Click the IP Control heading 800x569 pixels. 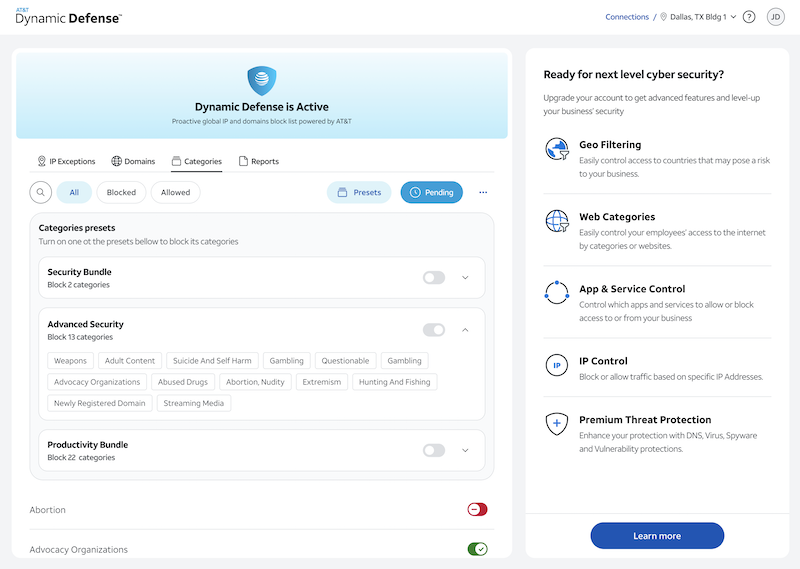[x=603, y=361]
